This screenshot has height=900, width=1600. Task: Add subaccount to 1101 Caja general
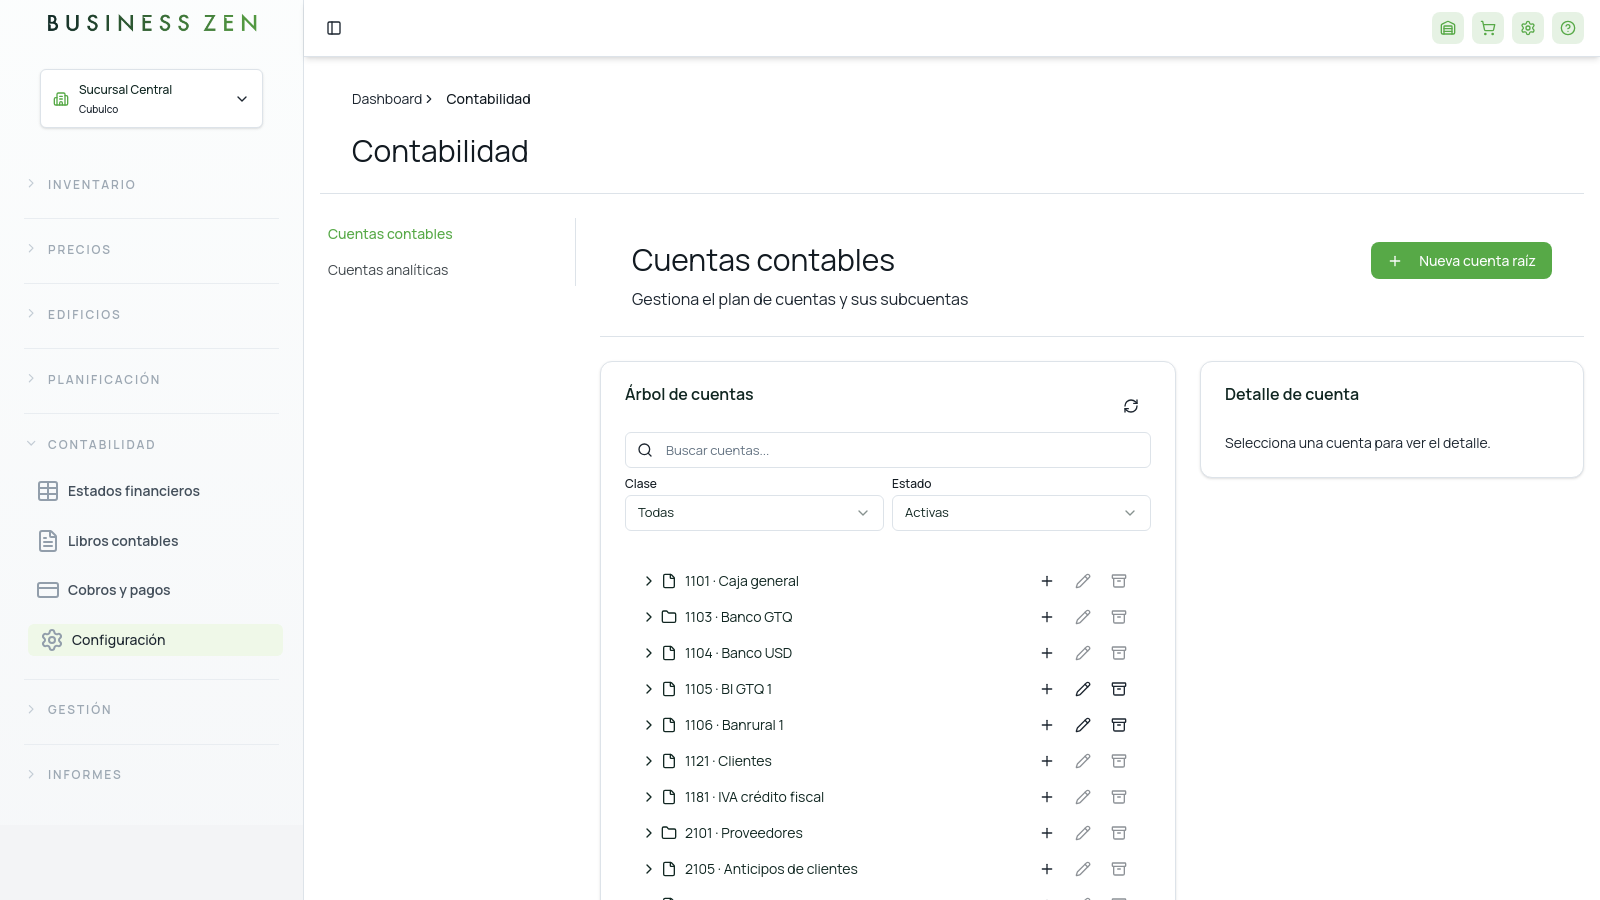(1047, 581)
